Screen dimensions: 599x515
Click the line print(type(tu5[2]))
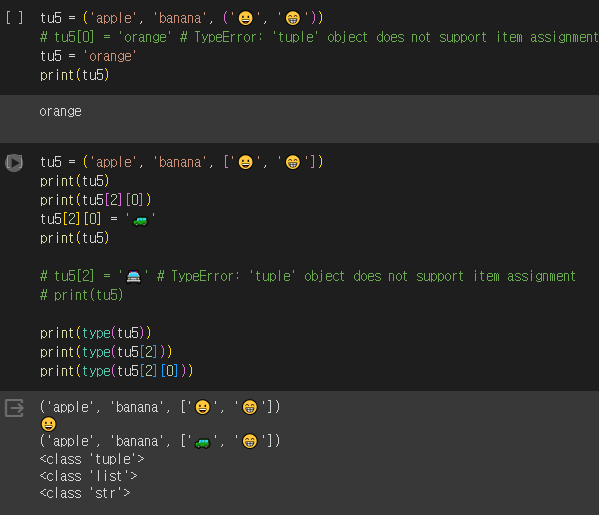tap(106, 352)
